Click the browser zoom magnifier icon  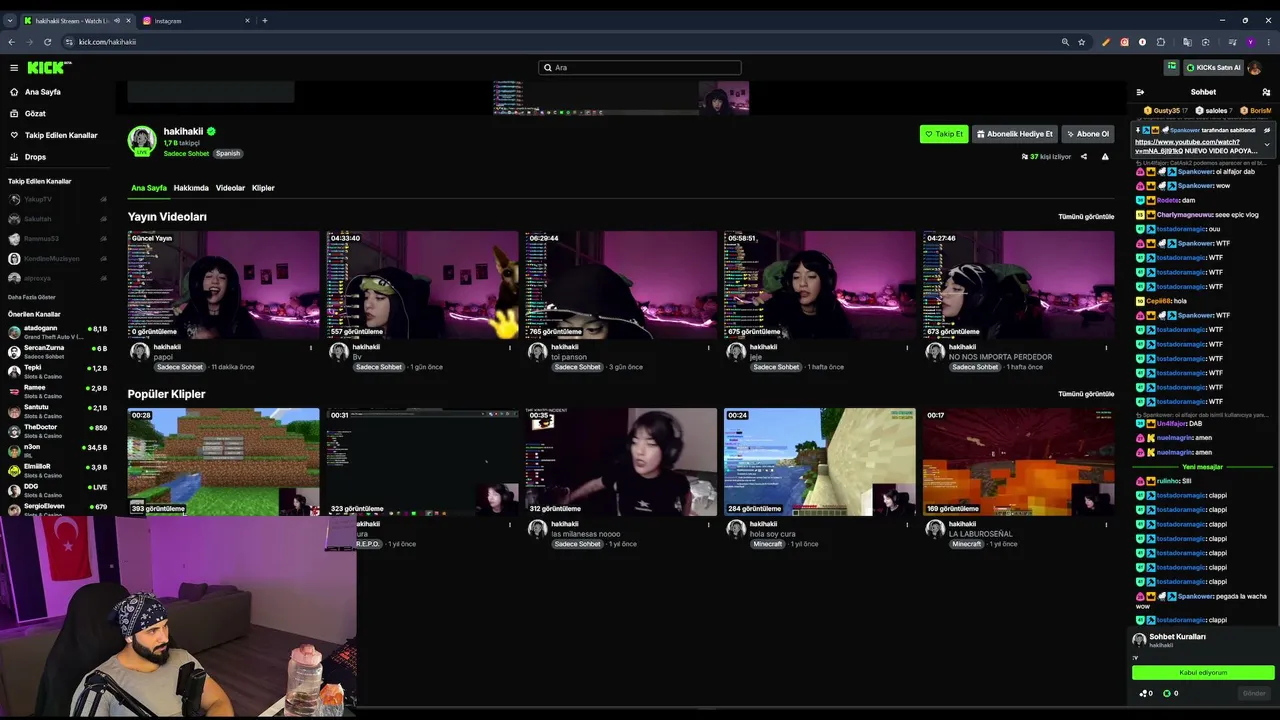[x=1065, y=42]
